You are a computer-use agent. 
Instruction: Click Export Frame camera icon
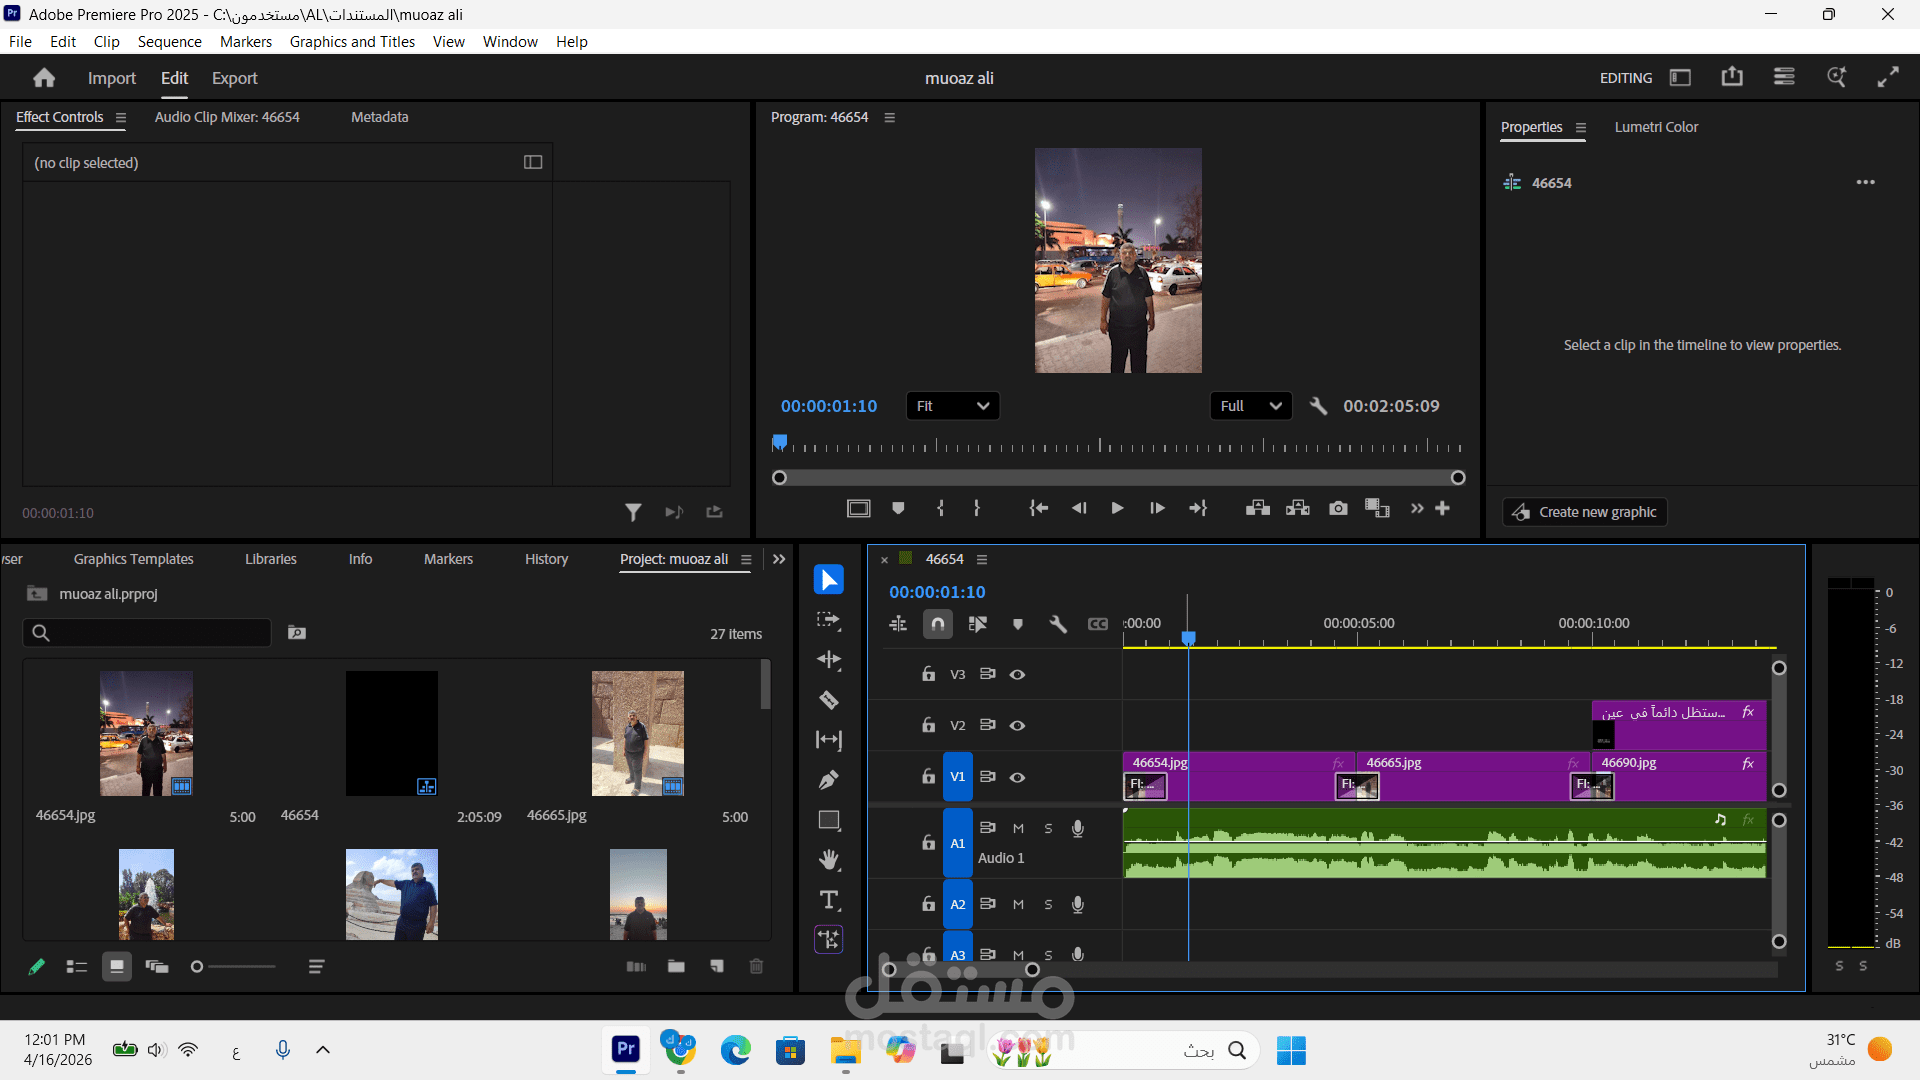pyautogui.click(x=1338, y=508)
